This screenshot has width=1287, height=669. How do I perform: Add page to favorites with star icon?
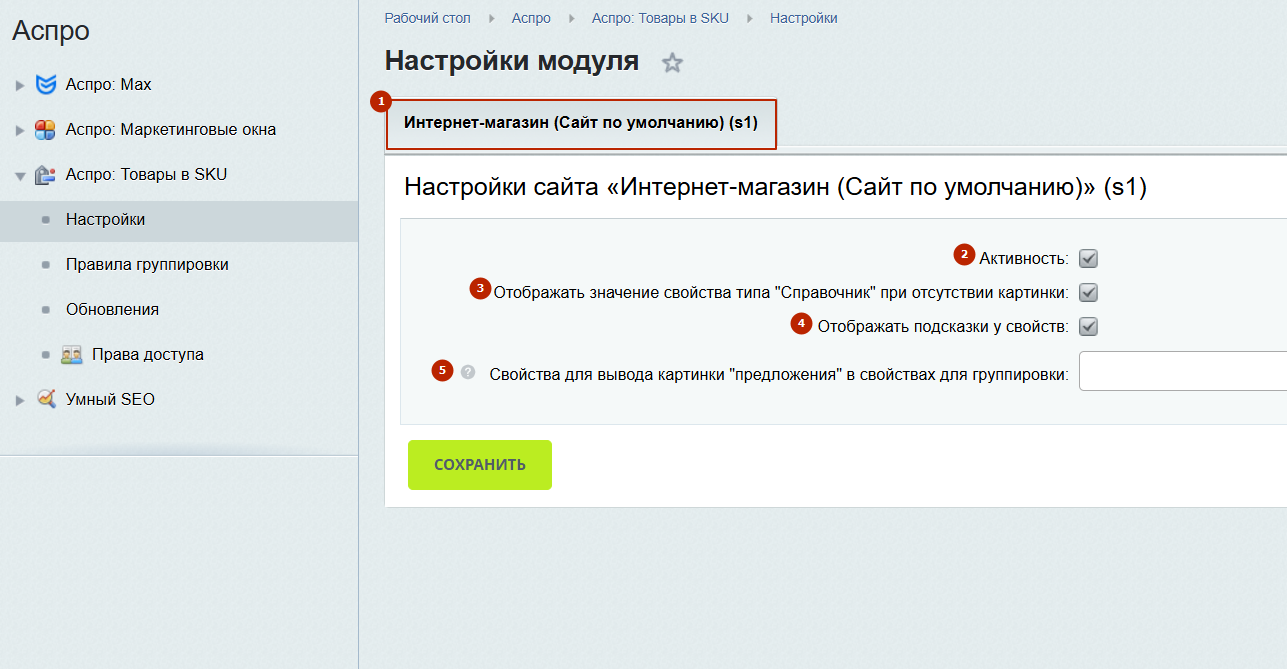[x=672, y=64]
